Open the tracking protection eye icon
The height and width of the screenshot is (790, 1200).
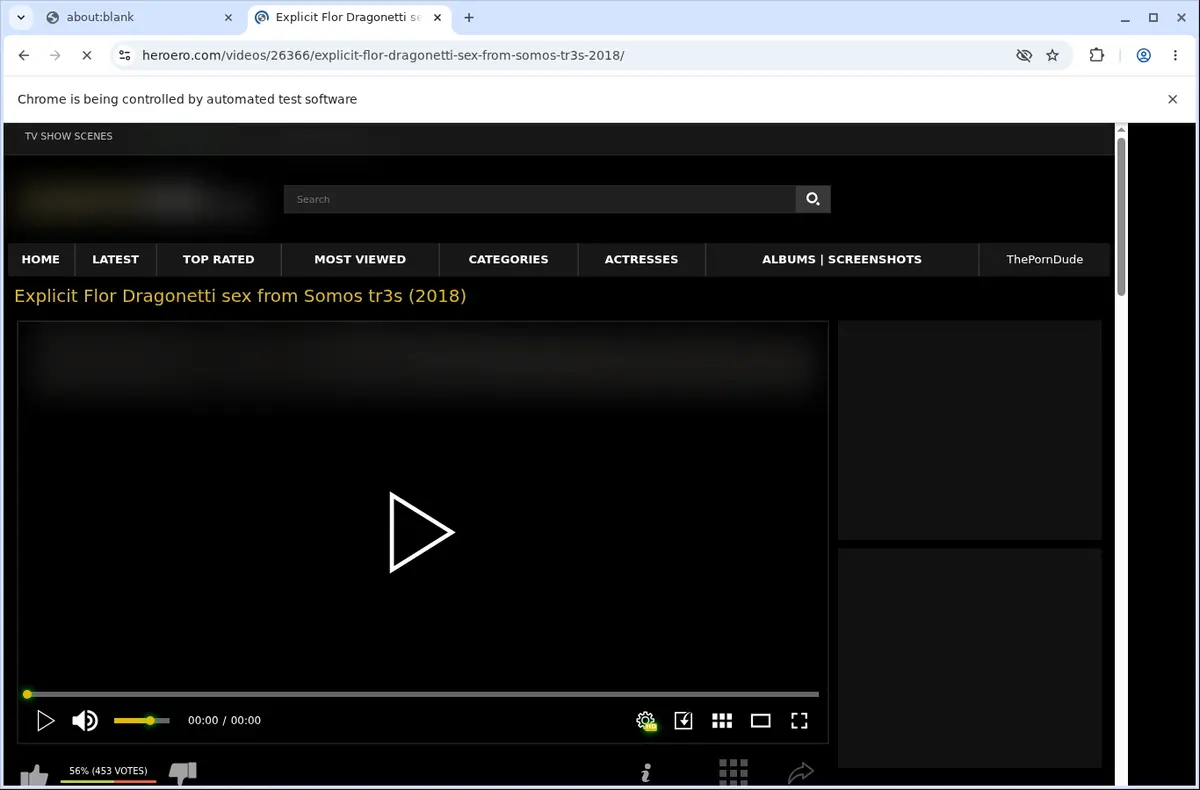pyautogui.click(x=1024, y=56)
